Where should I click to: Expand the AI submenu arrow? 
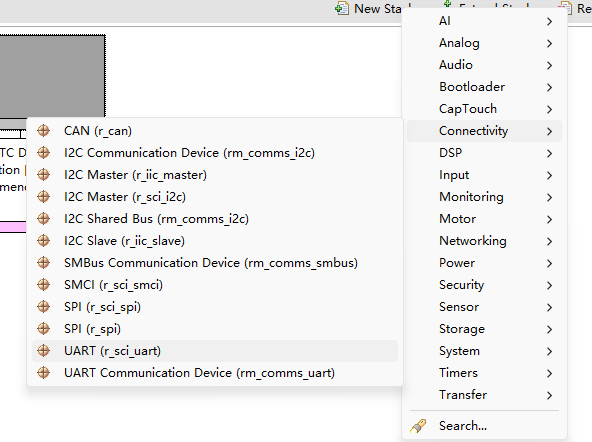tap(549, 22)
